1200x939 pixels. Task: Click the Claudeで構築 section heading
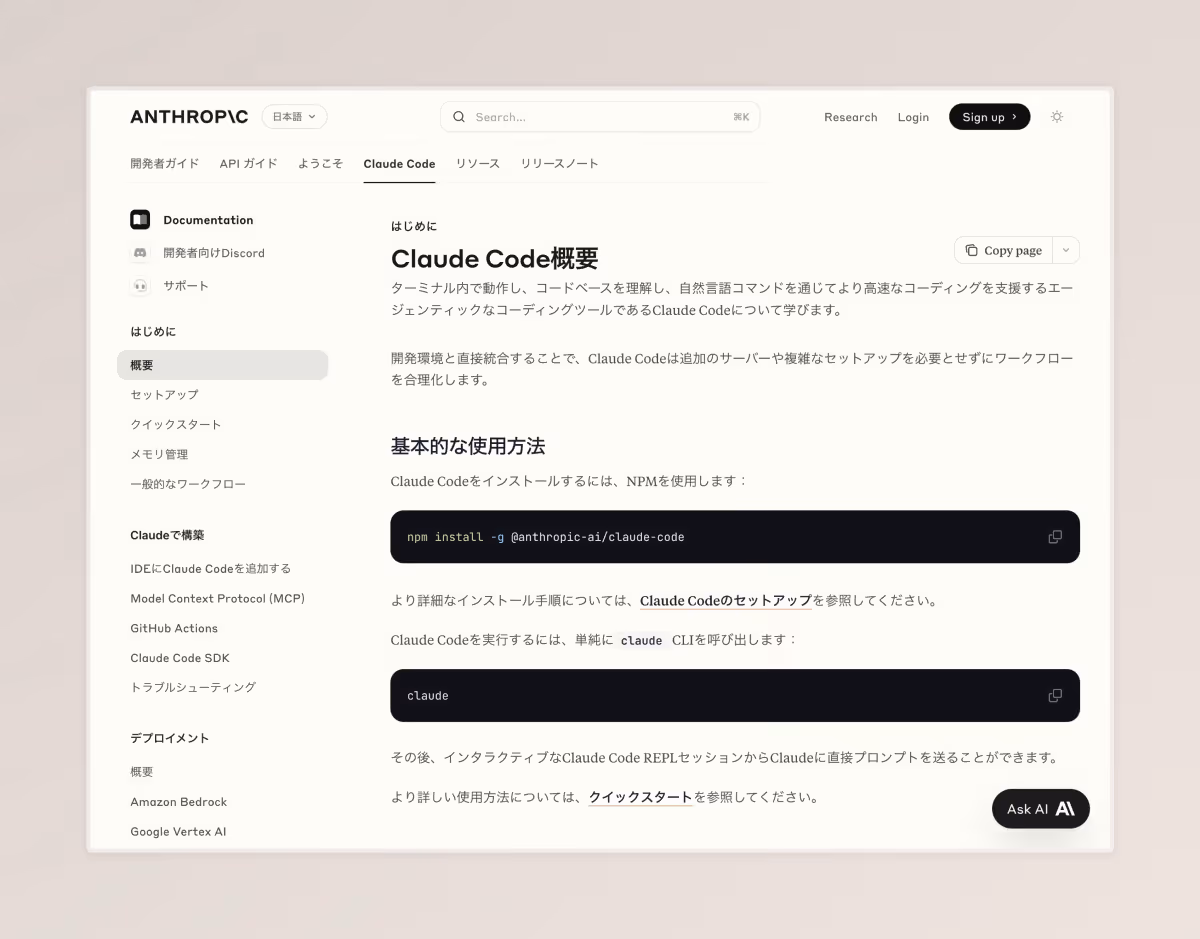click(x=167, y=535)
